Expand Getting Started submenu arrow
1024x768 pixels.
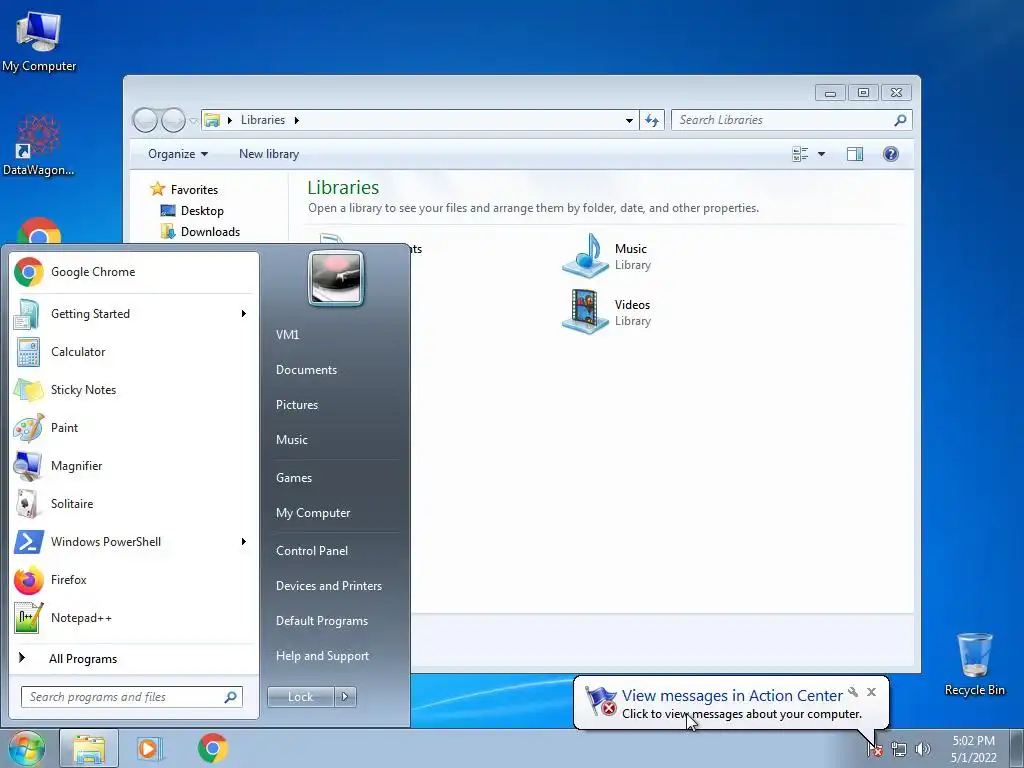pyautogui.click(x=244, y=314)
